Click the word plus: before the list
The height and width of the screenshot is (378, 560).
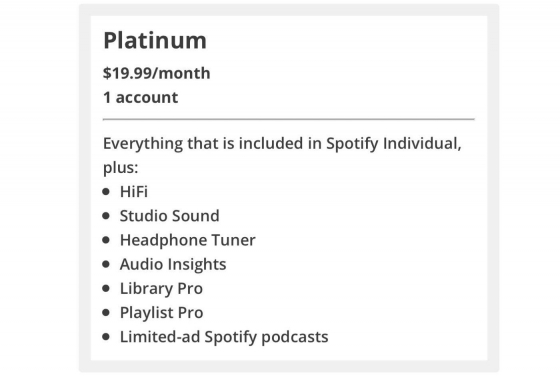point(120,168)
